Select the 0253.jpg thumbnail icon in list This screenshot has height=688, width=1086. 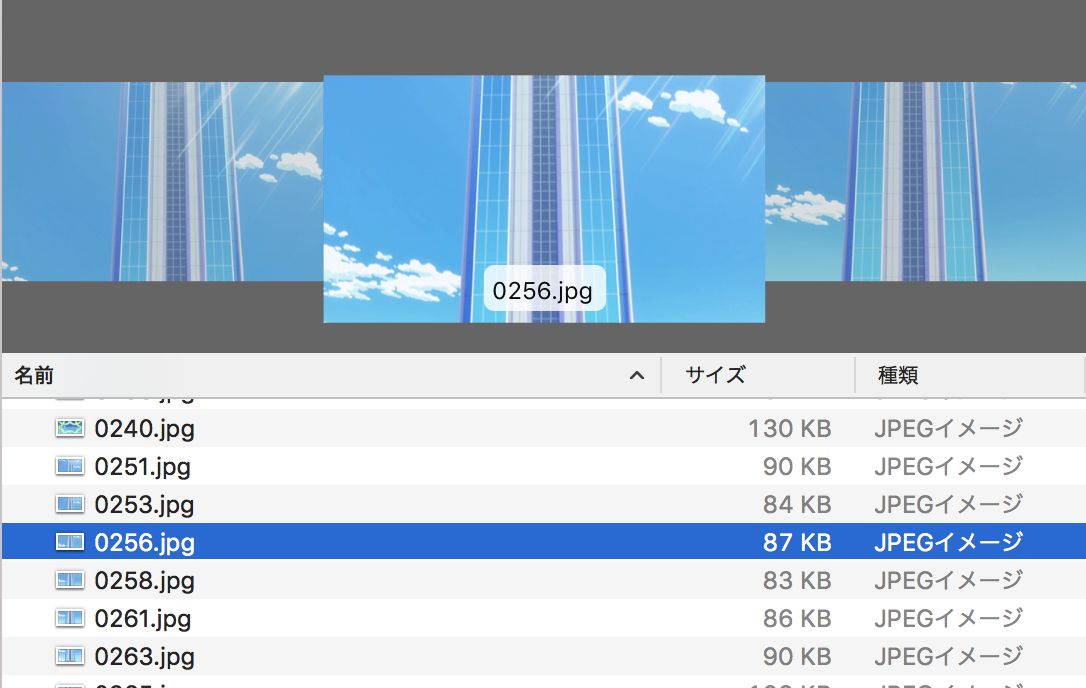69,505
